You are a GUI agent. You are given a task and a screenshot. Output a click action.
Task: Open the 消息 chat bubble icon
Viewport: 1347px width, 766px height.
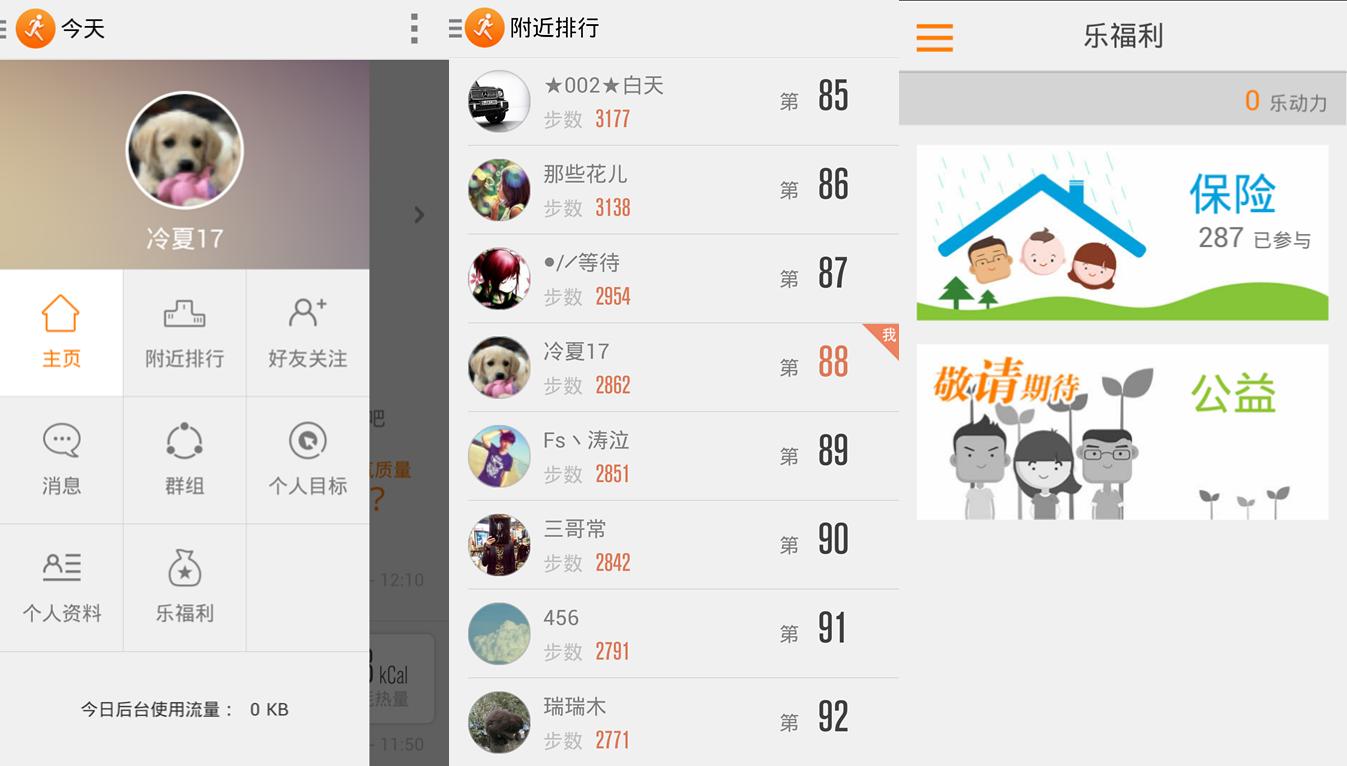[61, 440]
